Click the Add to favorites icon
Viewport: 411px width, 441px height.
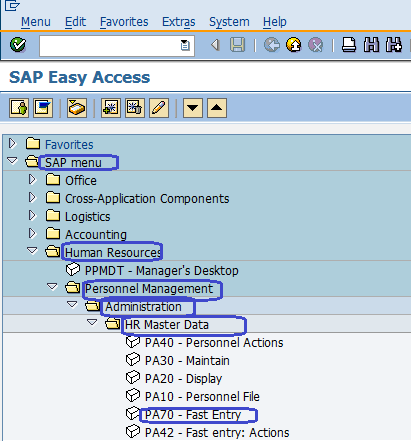point(111,108)
